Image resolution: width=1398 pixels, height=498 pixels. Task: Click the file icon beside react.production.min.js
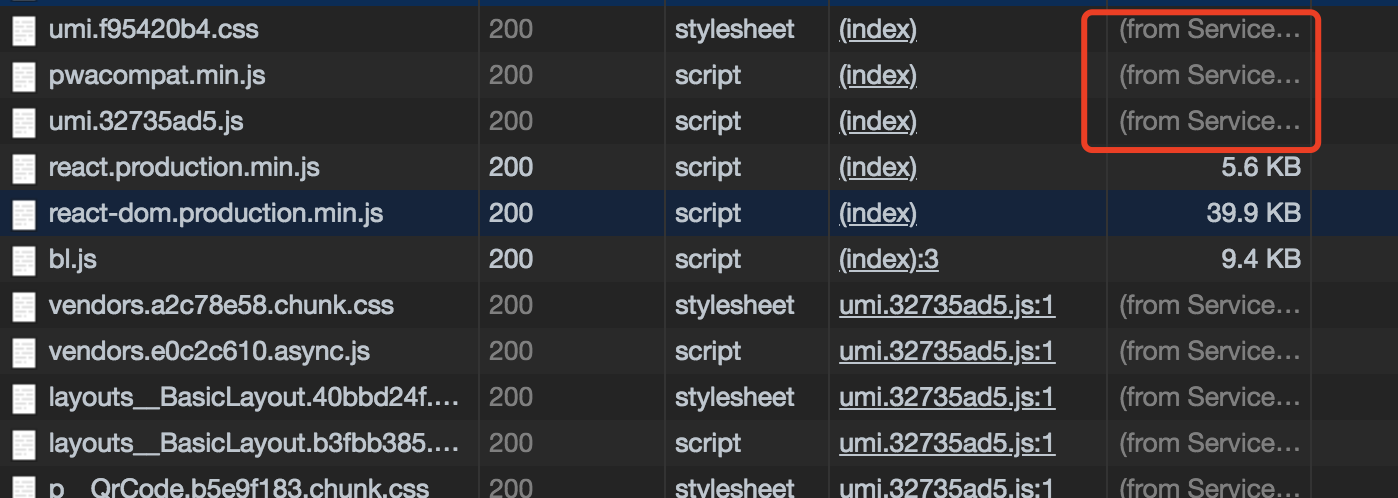point(23,168)
